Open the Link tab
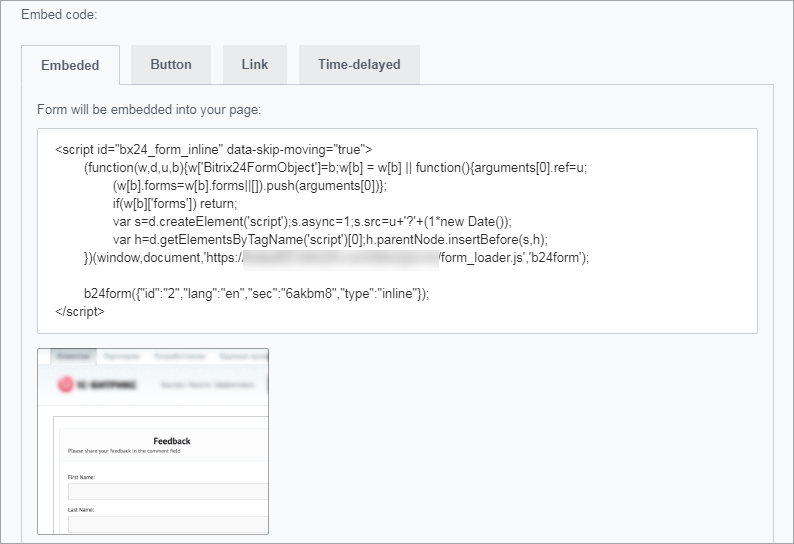 tap(255, 64)
